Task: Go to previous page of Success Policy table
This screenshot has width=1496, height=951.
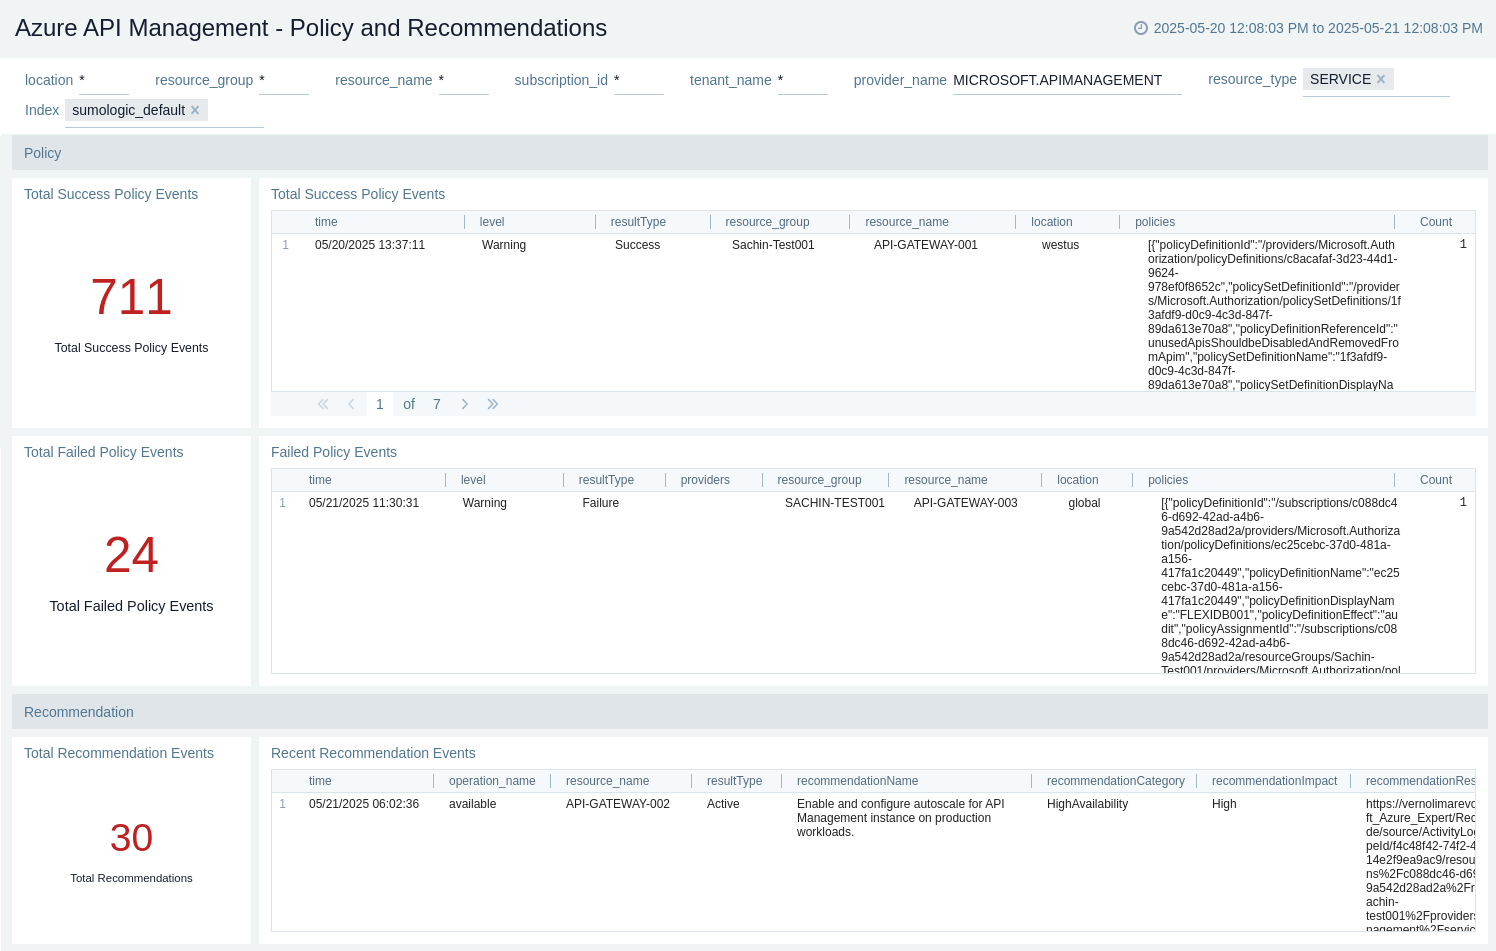Action: point(351,404)
